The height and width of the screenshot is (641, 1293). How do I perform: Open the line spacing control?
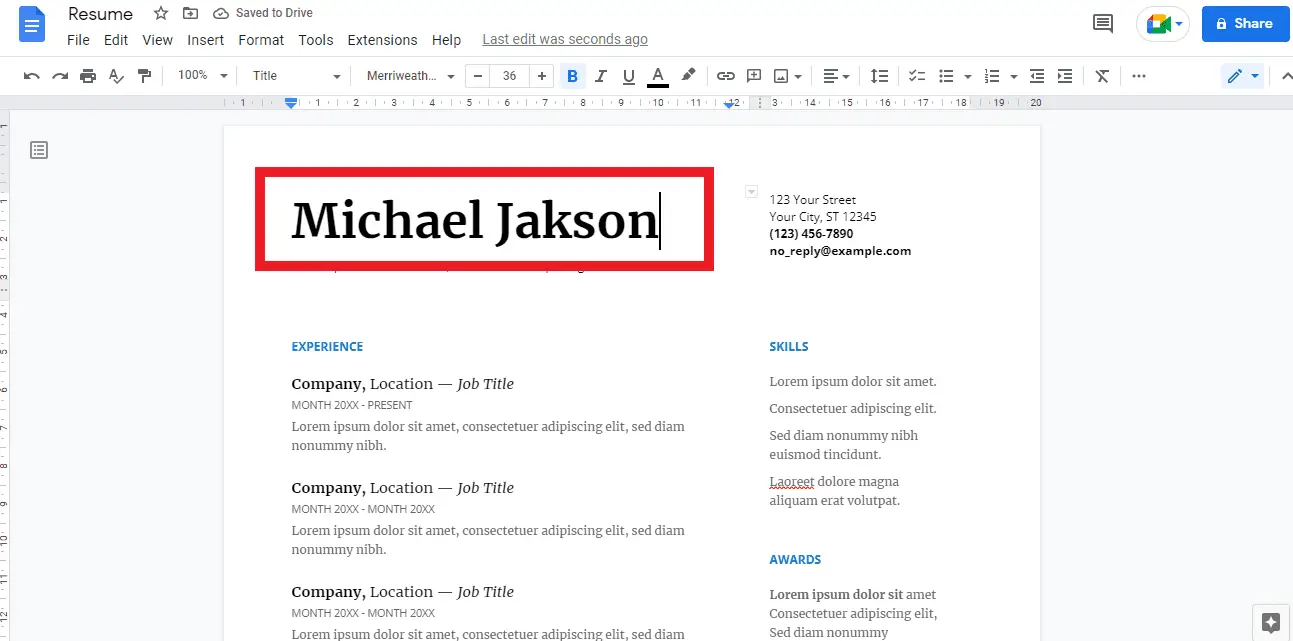tap(879, 75)
